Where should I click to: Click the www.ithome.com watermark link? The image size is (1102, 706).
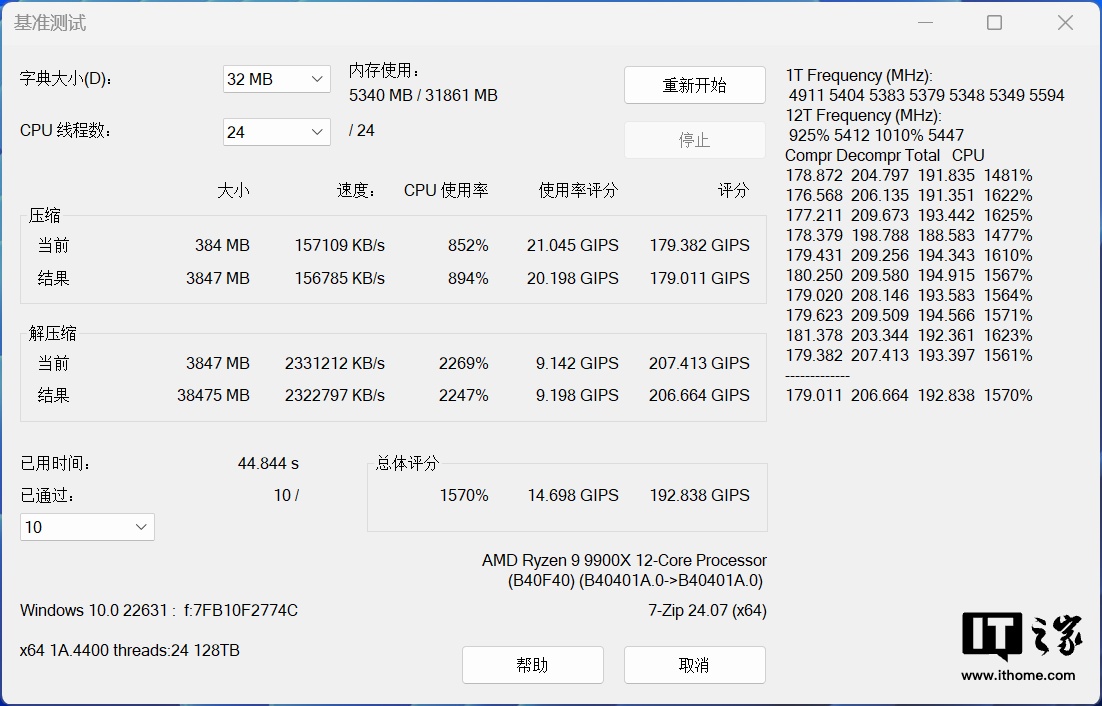point(1018,675)
